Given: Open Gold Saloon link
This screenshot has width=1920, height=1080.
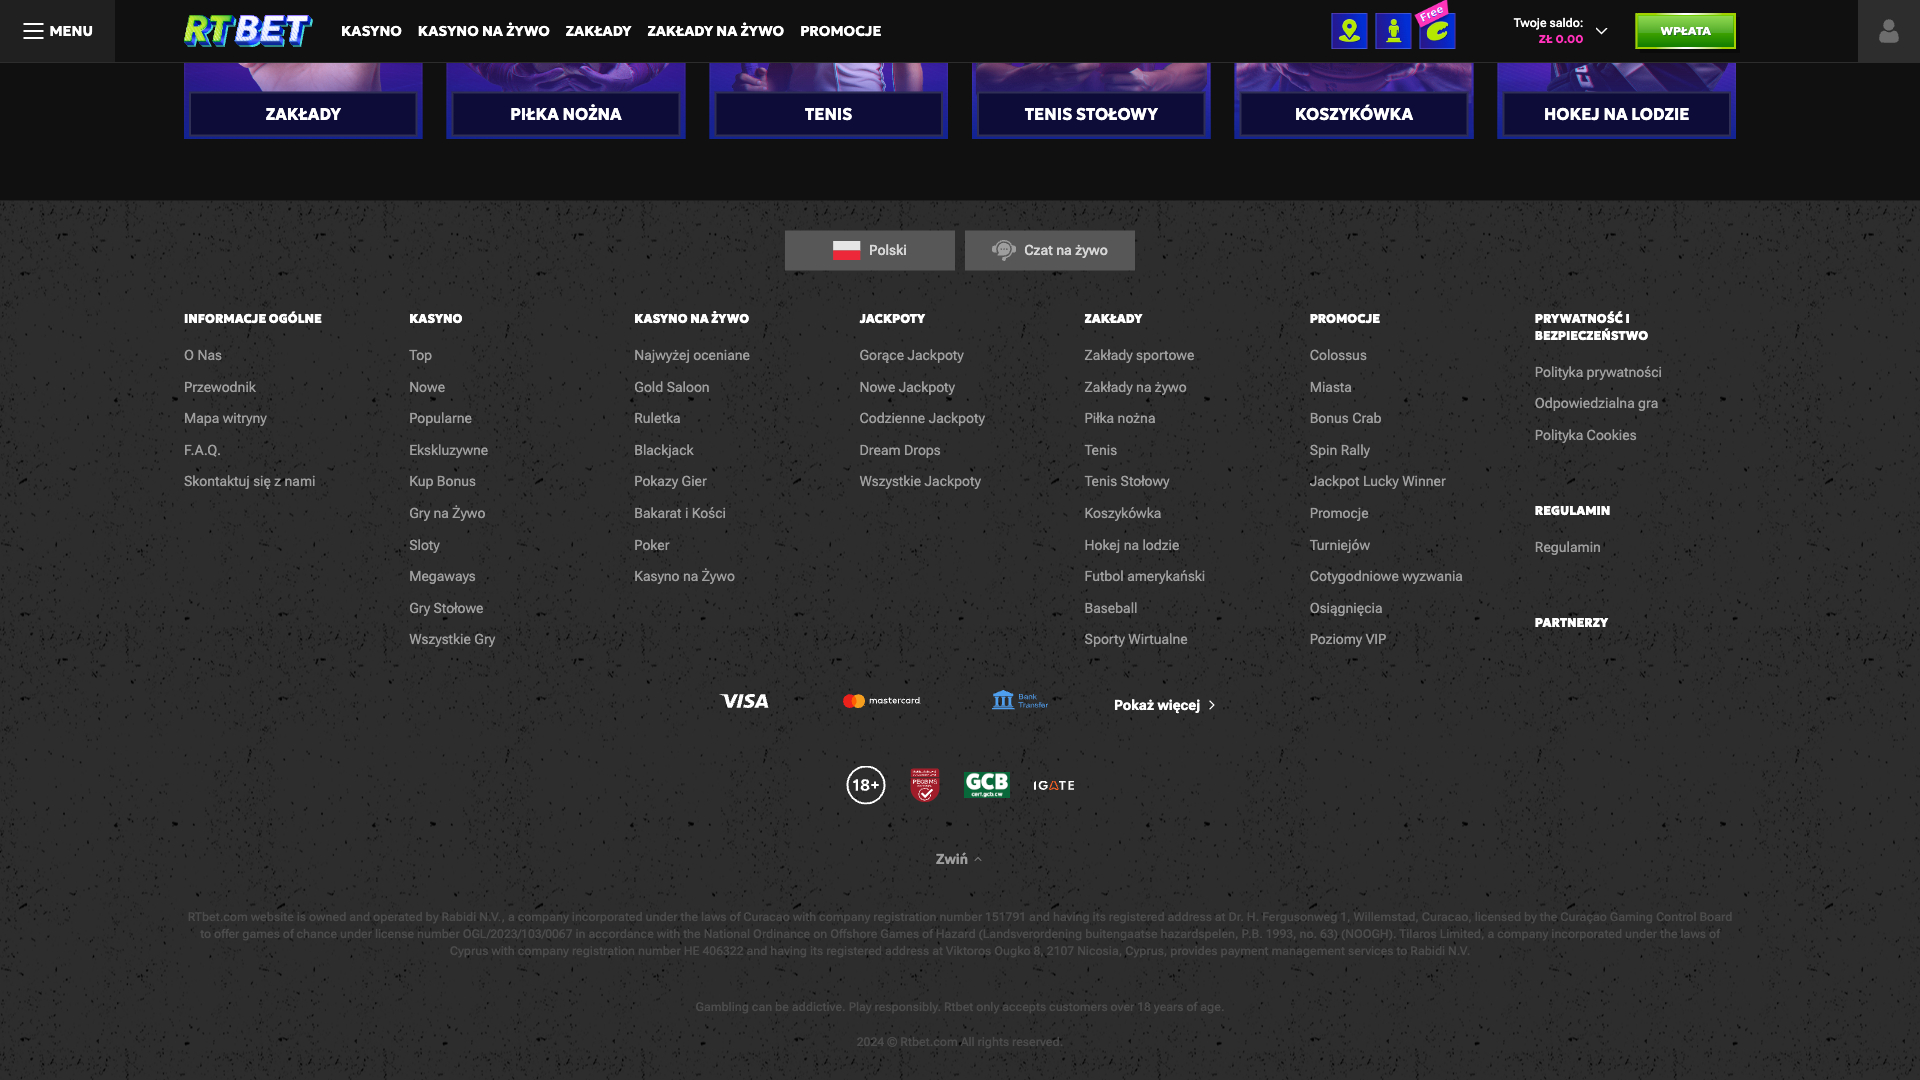Looking at the screenshot, I should click(671, 387).
